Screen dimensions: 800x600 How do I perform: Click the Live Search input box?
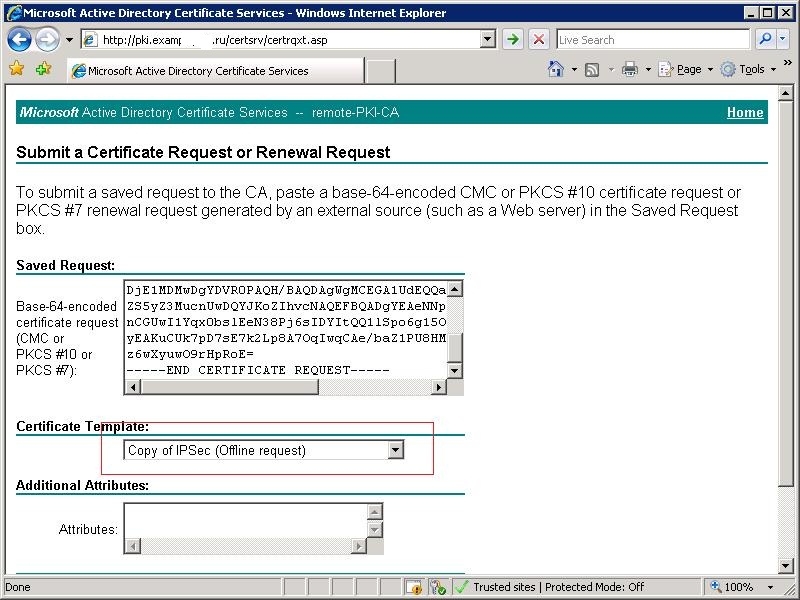(x=653, y=40)
